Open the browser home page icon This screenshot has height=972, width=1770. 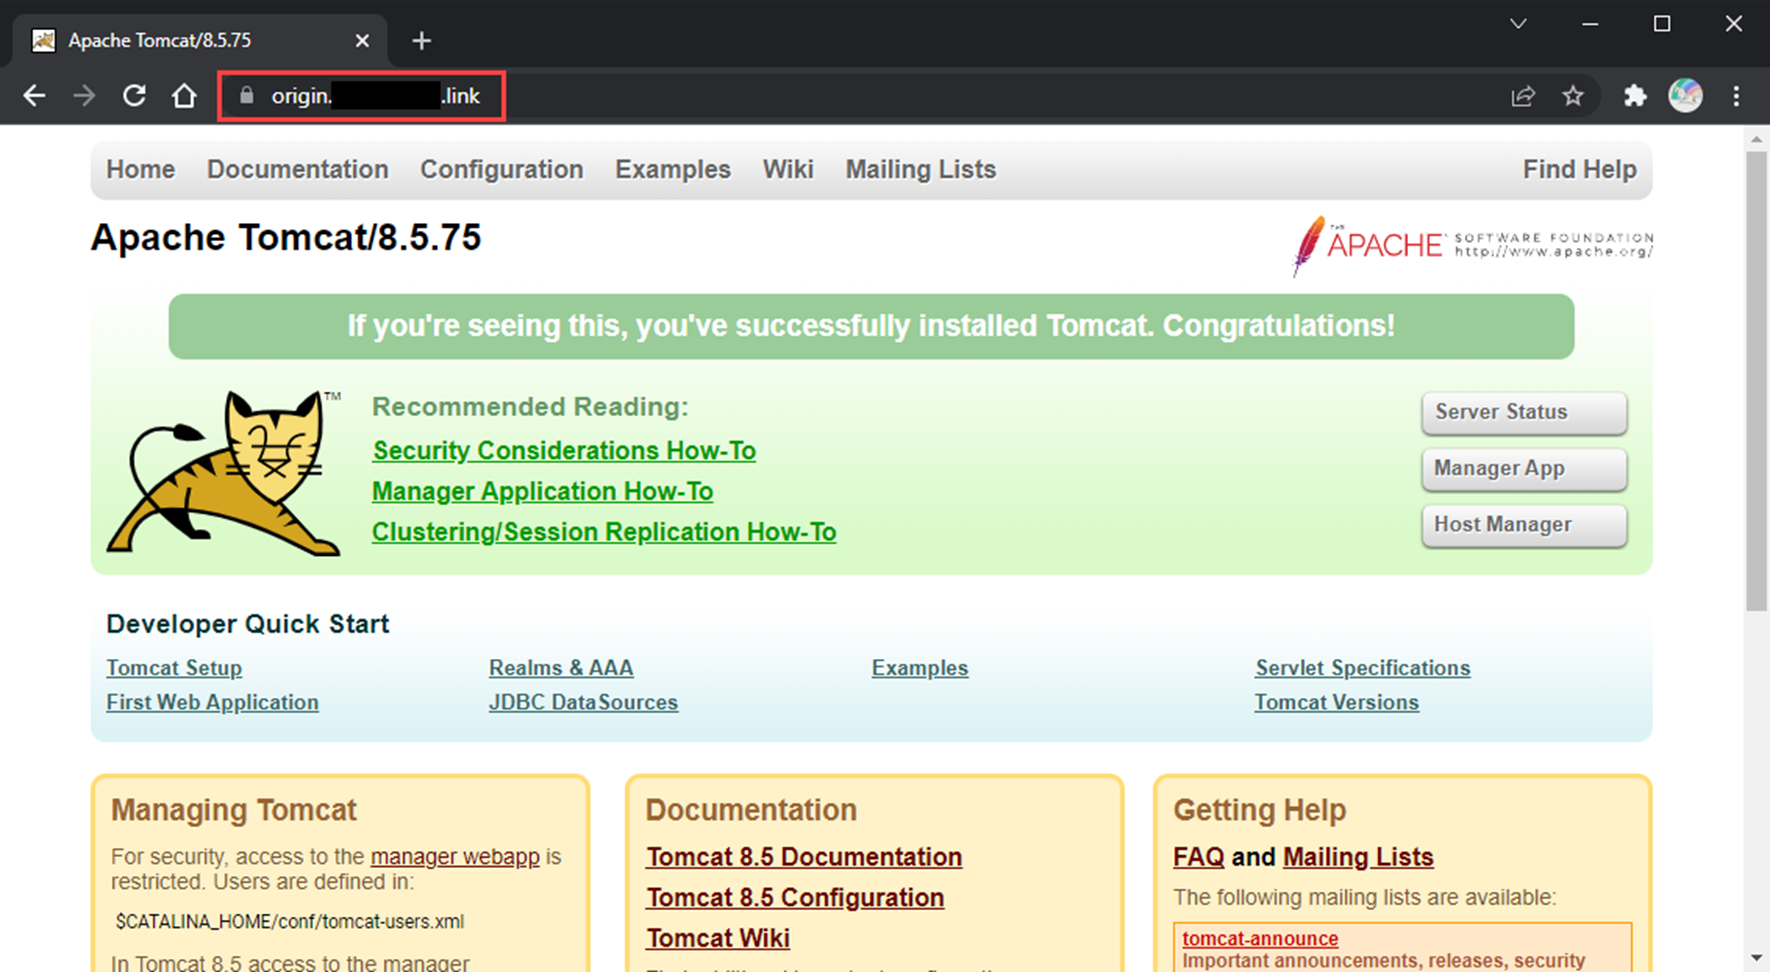[184, 96]
